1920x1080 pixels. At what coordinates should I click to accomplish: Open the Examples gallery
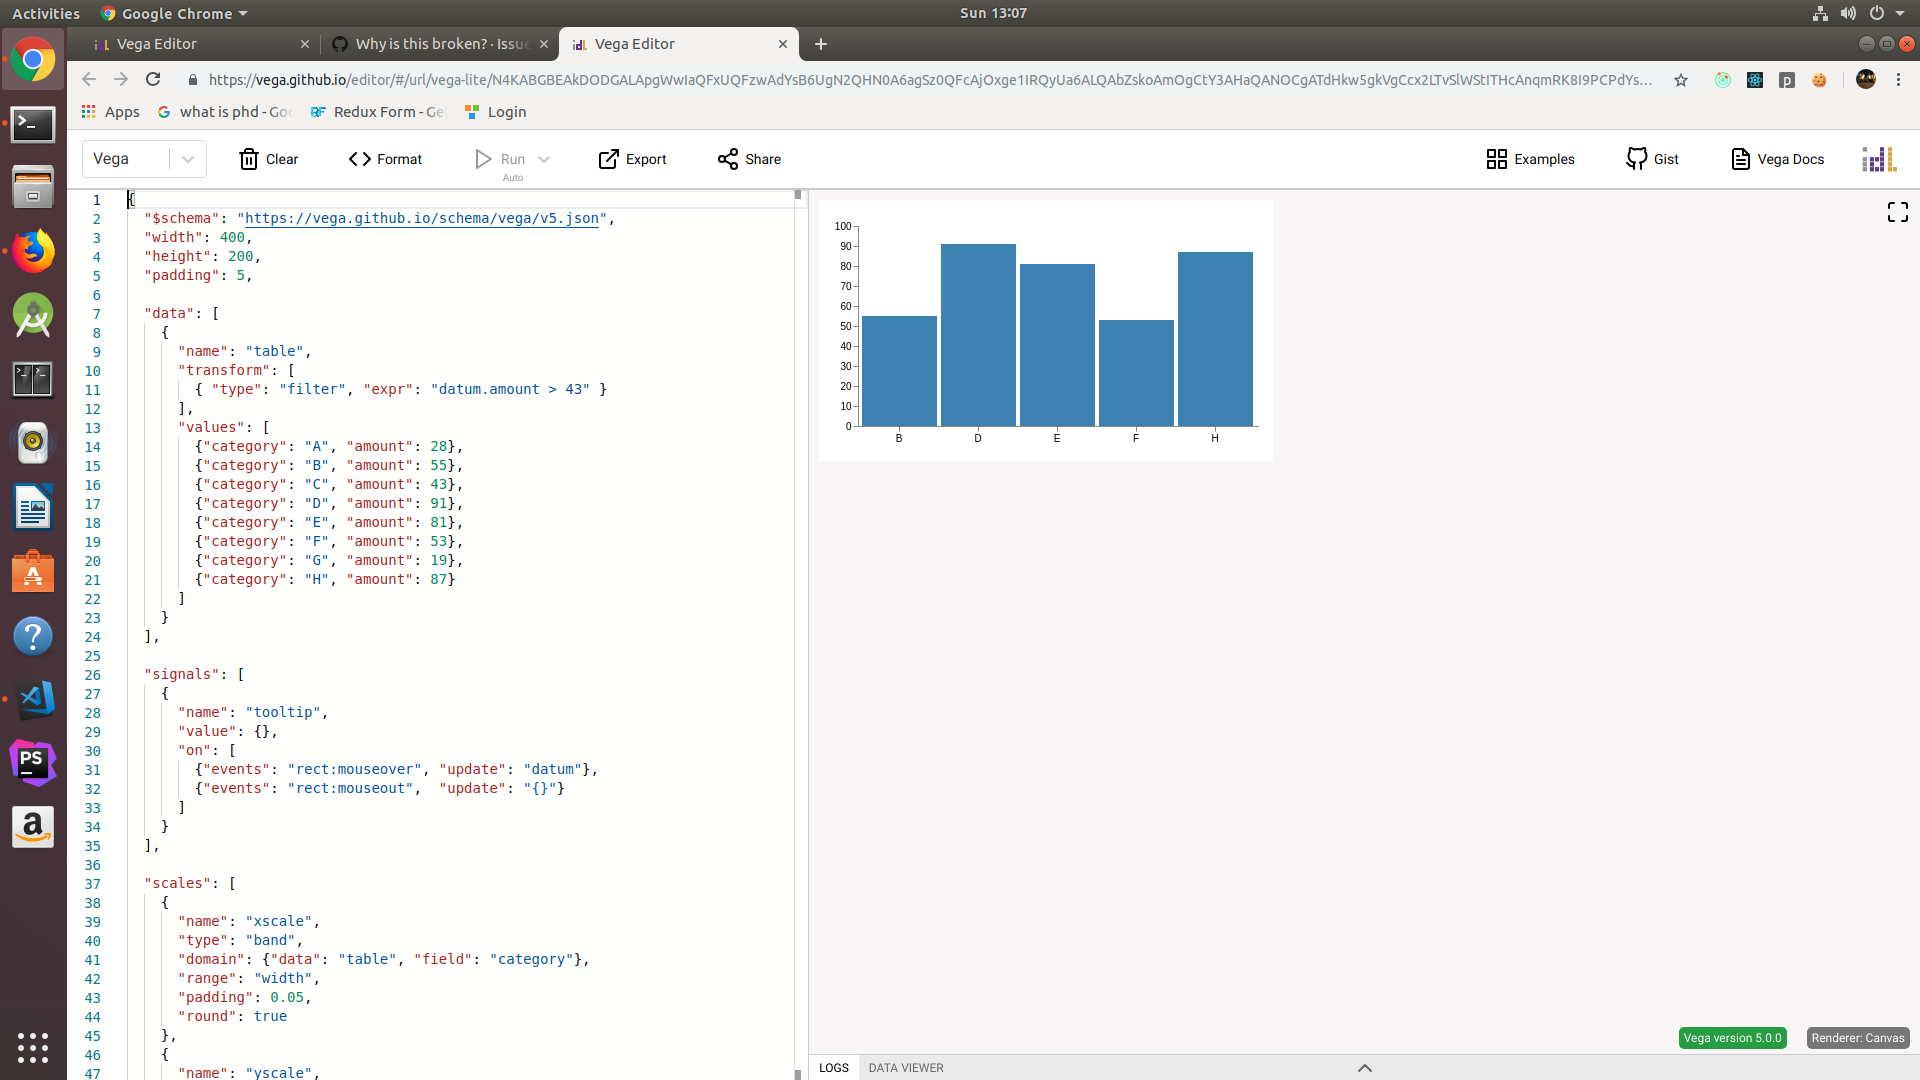(x=1530, y=159)
